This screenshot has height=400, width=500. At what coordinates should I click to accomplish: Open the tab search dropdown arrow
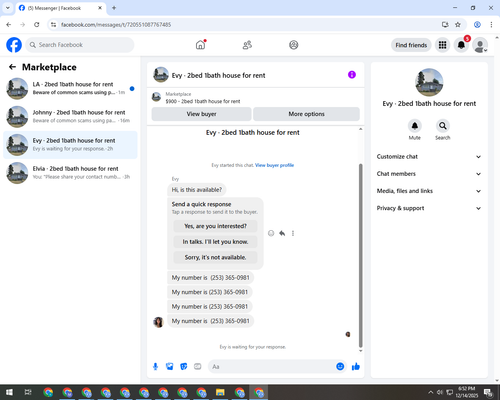click(x=8, y=8)
